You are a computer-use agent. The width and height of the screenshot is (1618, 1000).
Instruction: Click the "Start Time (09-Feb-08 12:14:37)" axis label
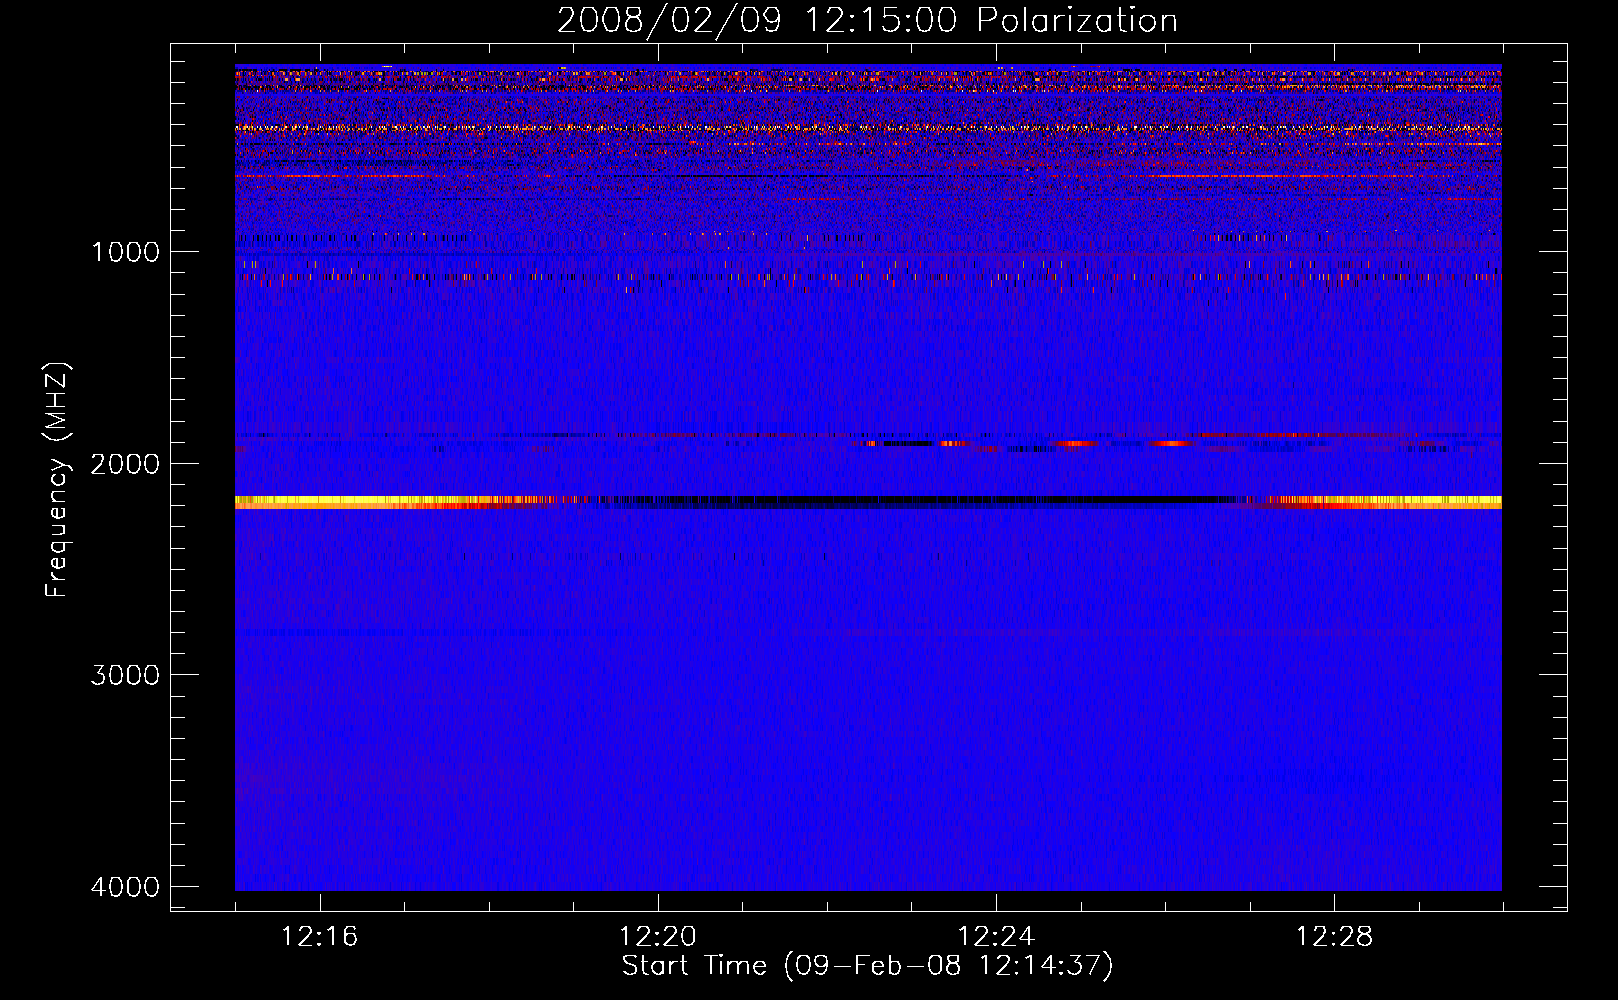pos(867,966)
